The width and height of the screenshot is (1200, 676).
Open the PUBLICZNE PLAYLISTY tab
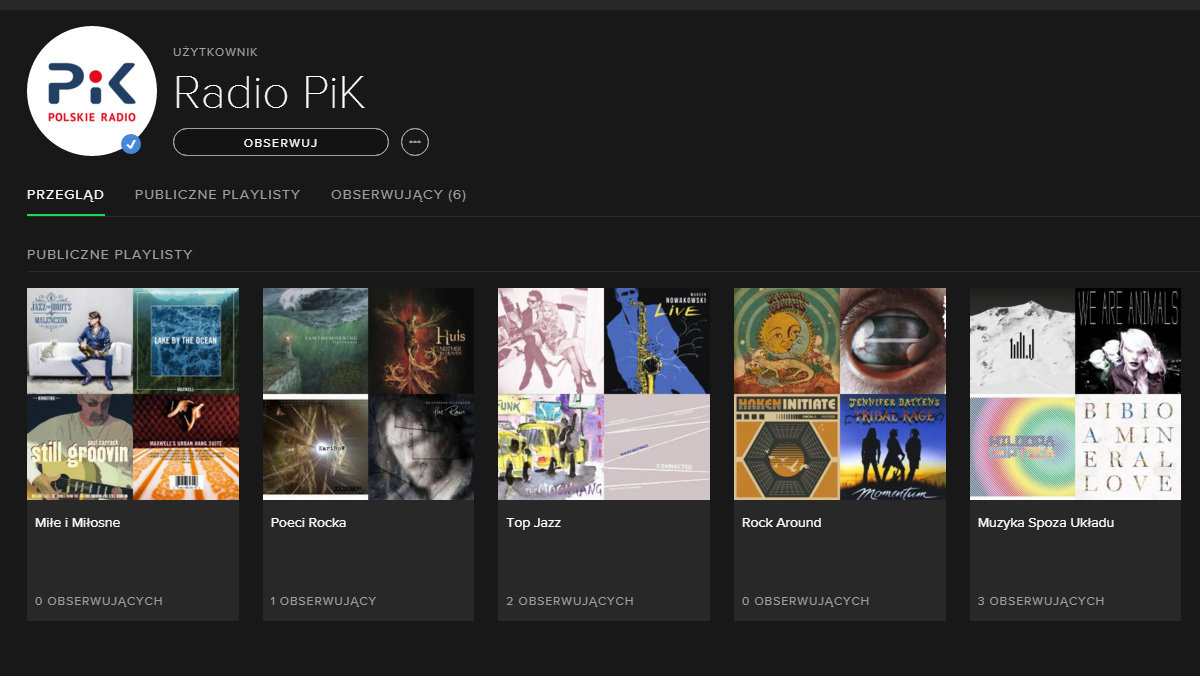218,195
